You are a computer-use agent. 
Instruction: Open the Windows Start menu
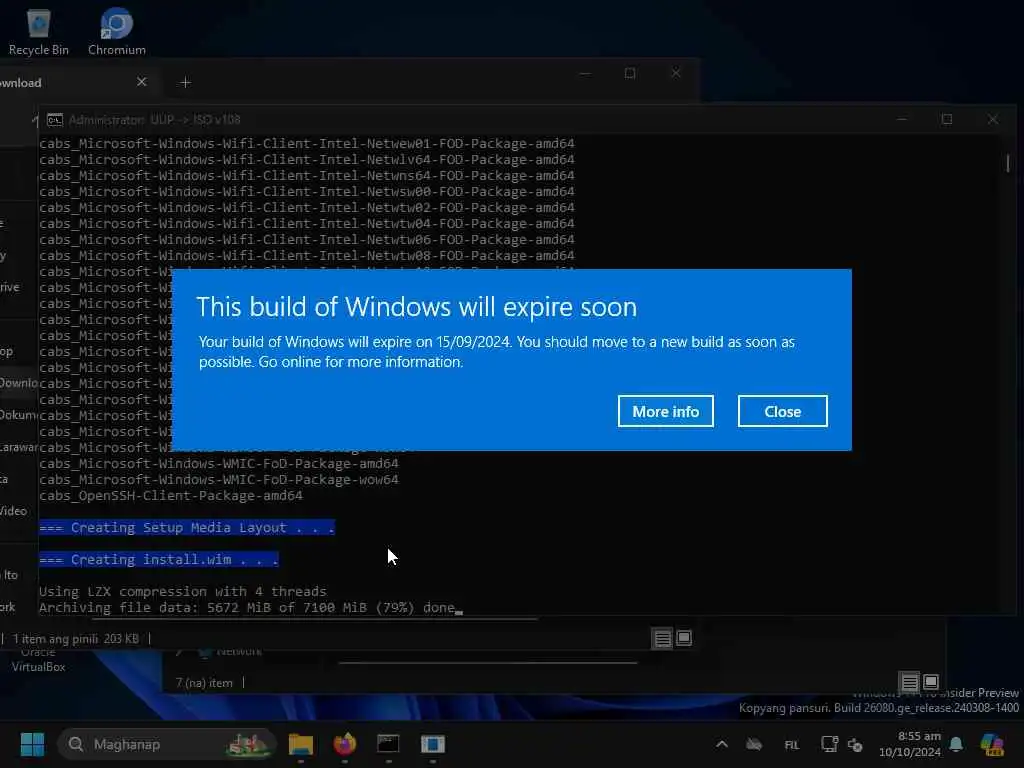pyautogui.click(x=32, y=744)
